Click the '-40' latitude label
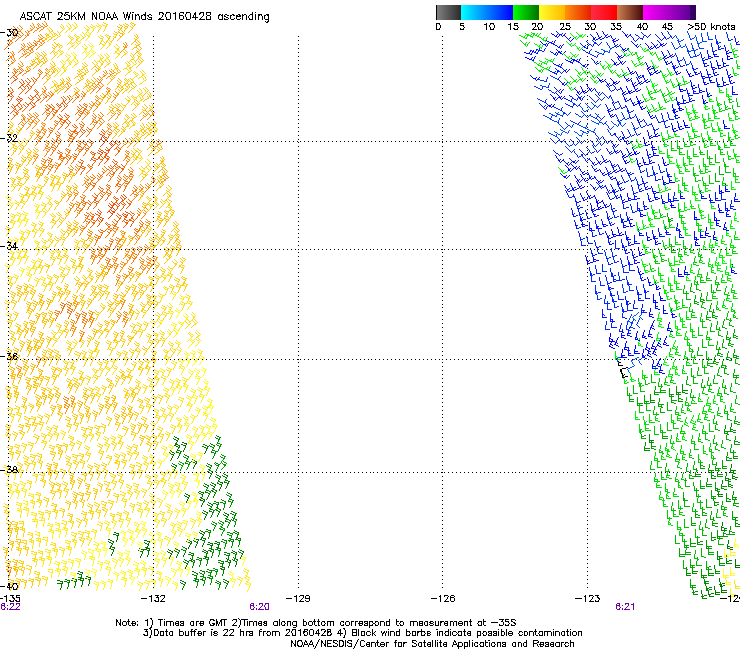The width and height of the screenshot is (740, 650). coord(9,586)
